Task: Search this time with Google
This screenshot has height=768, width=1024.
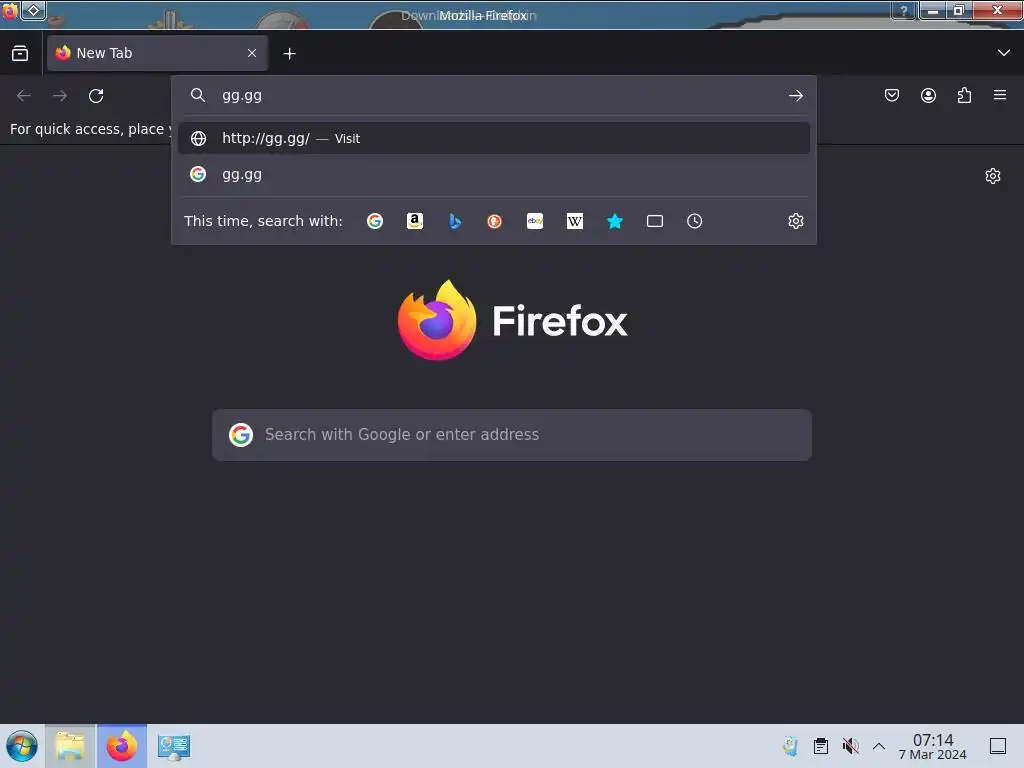Action: click(375, 221)
